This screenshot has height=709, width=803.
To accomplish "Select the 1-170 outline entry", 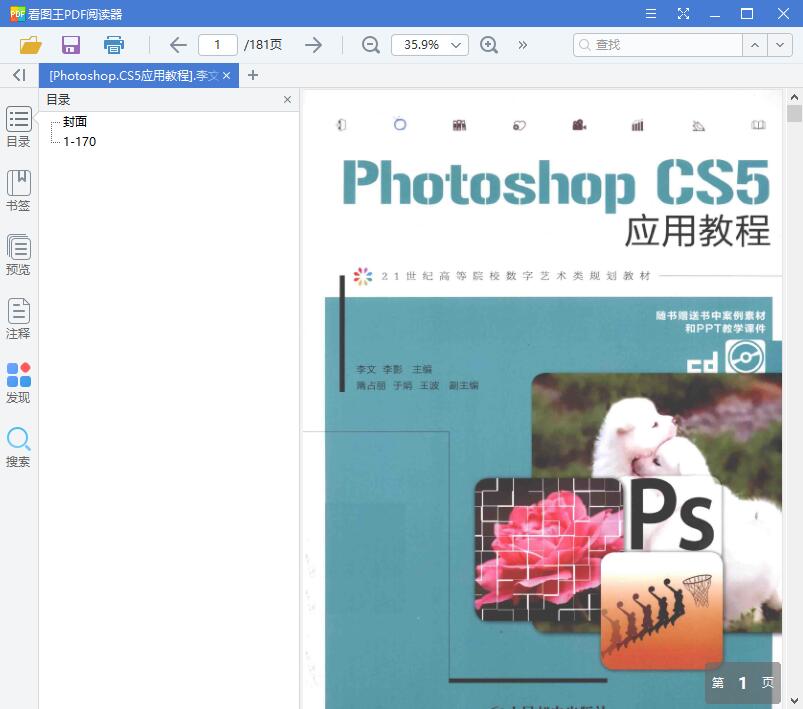I will click(x=79, y=141).
